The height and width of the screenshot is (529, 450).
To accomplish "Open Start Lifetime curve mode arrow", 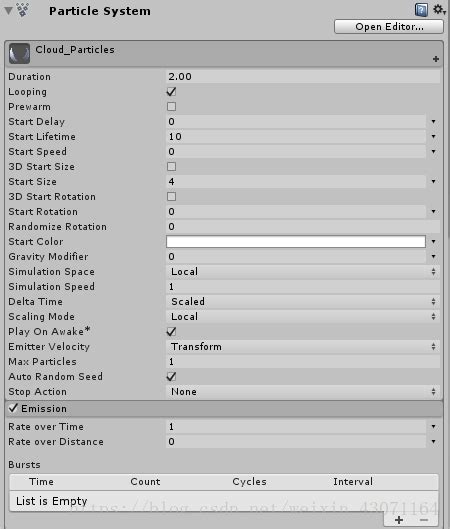I will point(433,136).
